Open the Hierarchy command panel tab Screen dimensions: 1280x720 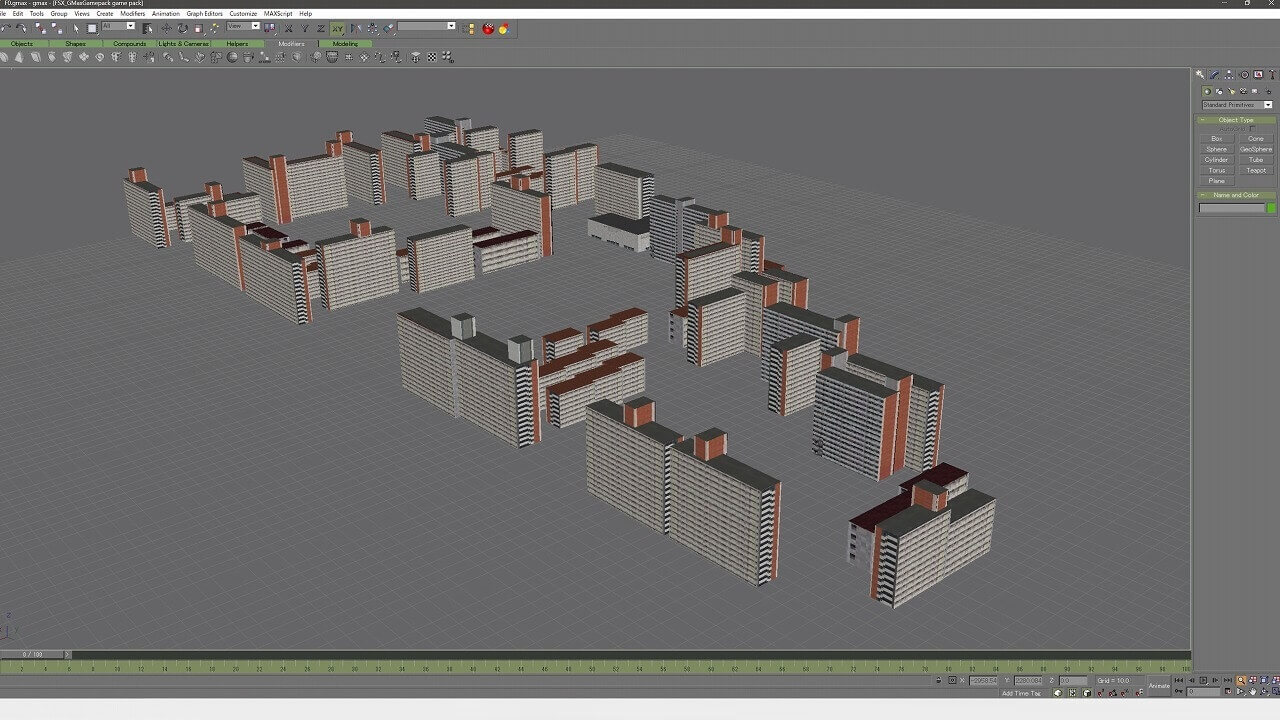[x=1229, y=74]
